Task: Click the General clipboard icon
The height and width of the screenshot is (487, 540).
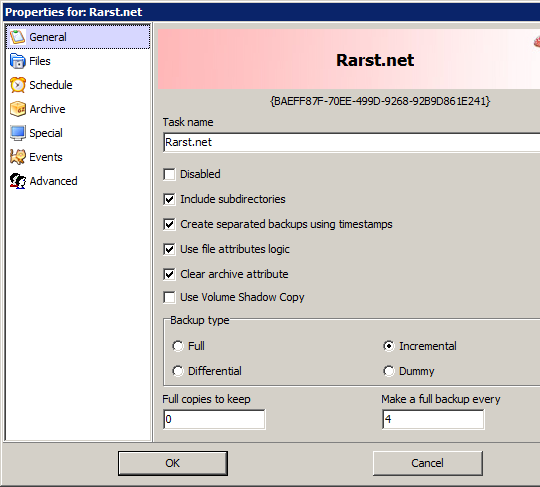Action: click(18, 37)
